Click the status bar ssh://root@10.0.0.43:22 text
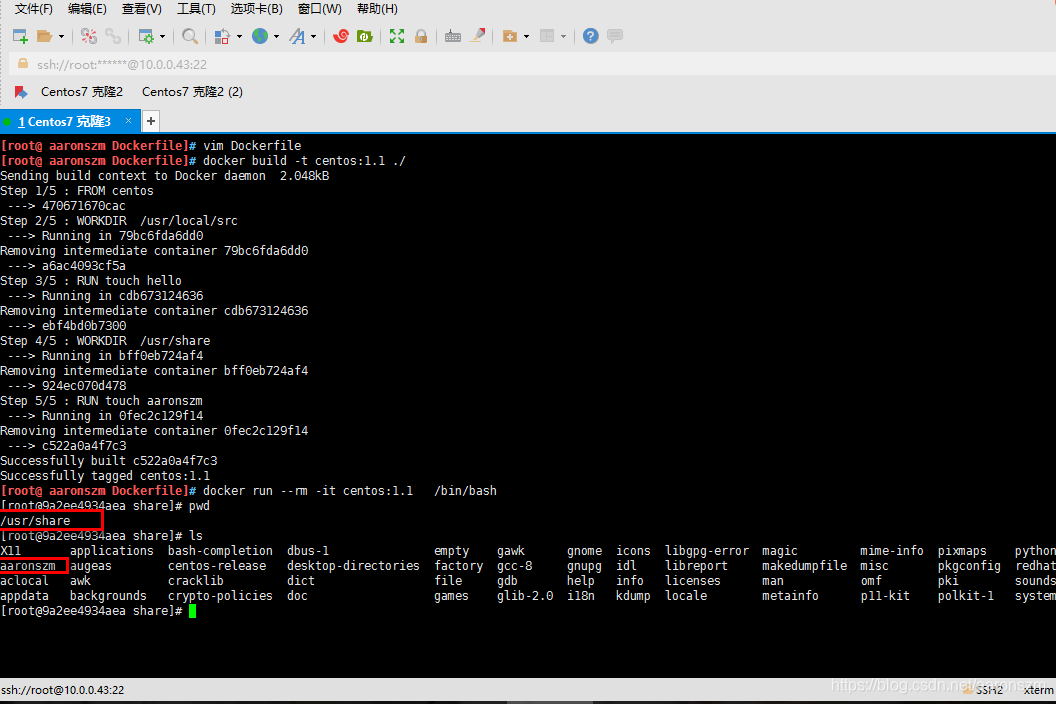 click(x=63, y=690)
